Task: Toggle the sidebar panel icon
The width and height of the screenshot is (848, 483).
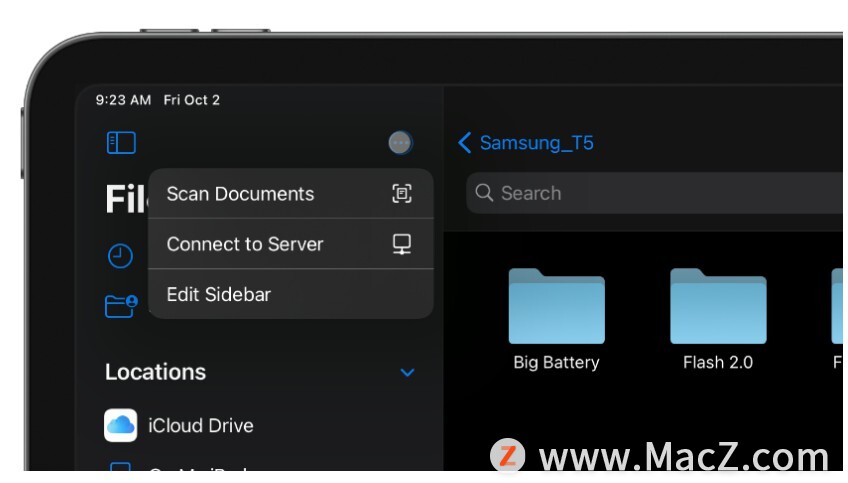Action: [x=121, y=143]
